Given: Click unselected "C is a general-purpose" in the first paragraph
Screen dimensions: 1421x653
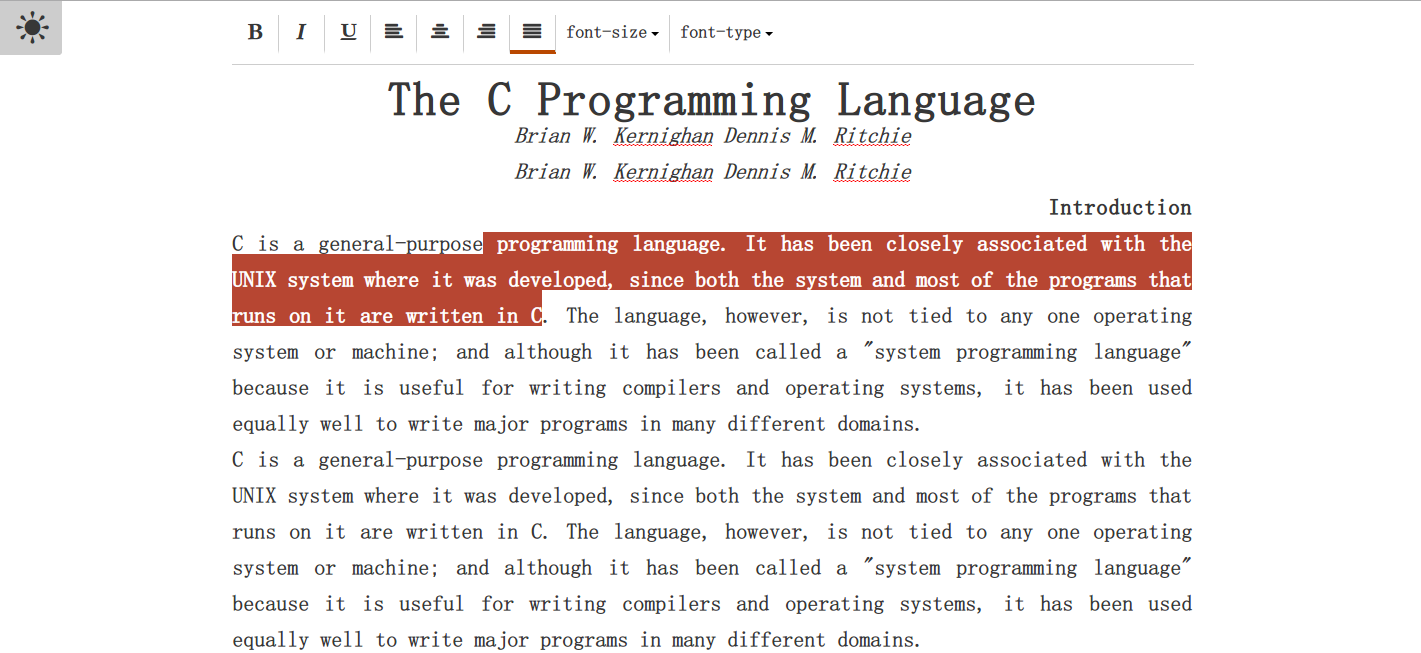Looking at the screenshot, I should (357, 244).
